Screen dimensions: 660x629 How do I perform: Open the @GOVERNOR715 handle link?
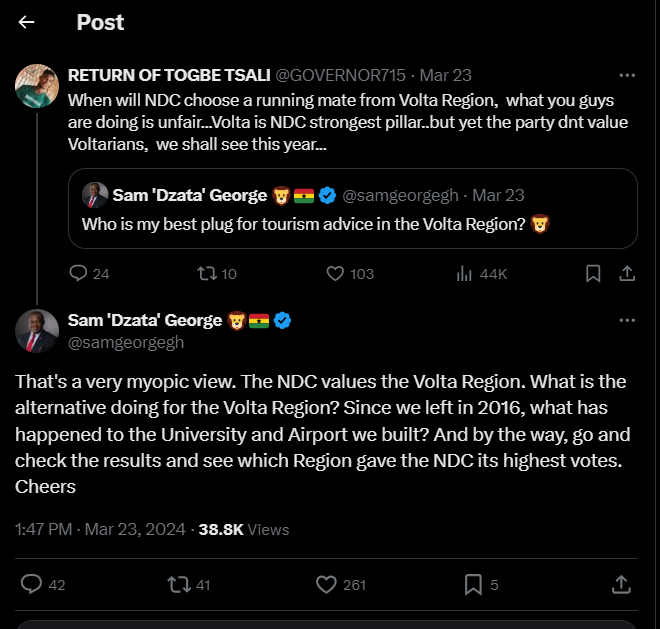tap(341, 75)
